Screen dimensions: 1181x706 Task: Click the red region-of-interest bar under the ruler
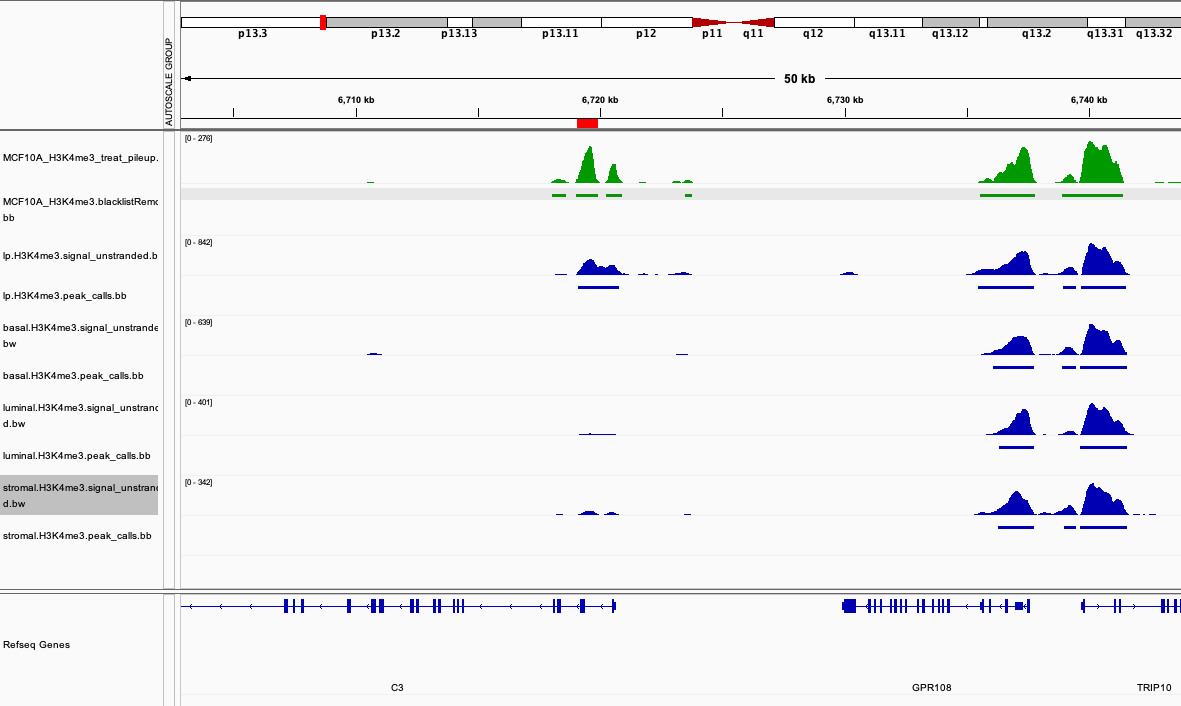(x=587, y=123)
